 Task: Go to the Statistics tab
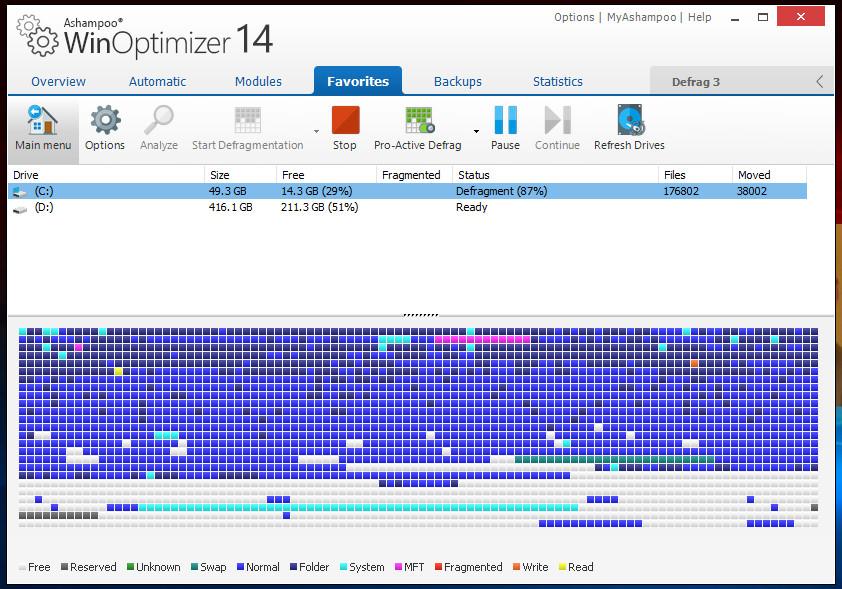[x=558, y=82]
